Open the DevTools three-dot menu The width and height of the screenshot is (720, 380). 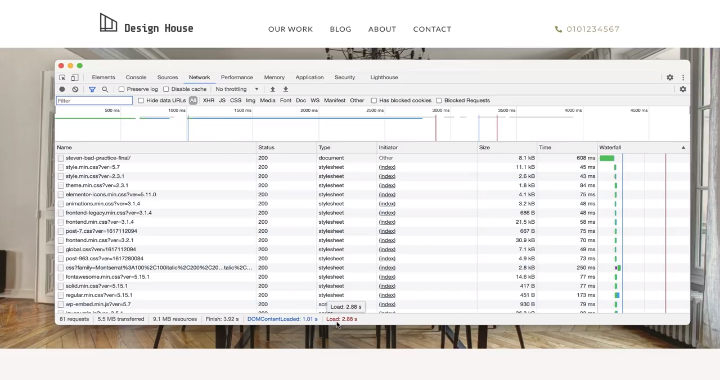coord(683,78)
